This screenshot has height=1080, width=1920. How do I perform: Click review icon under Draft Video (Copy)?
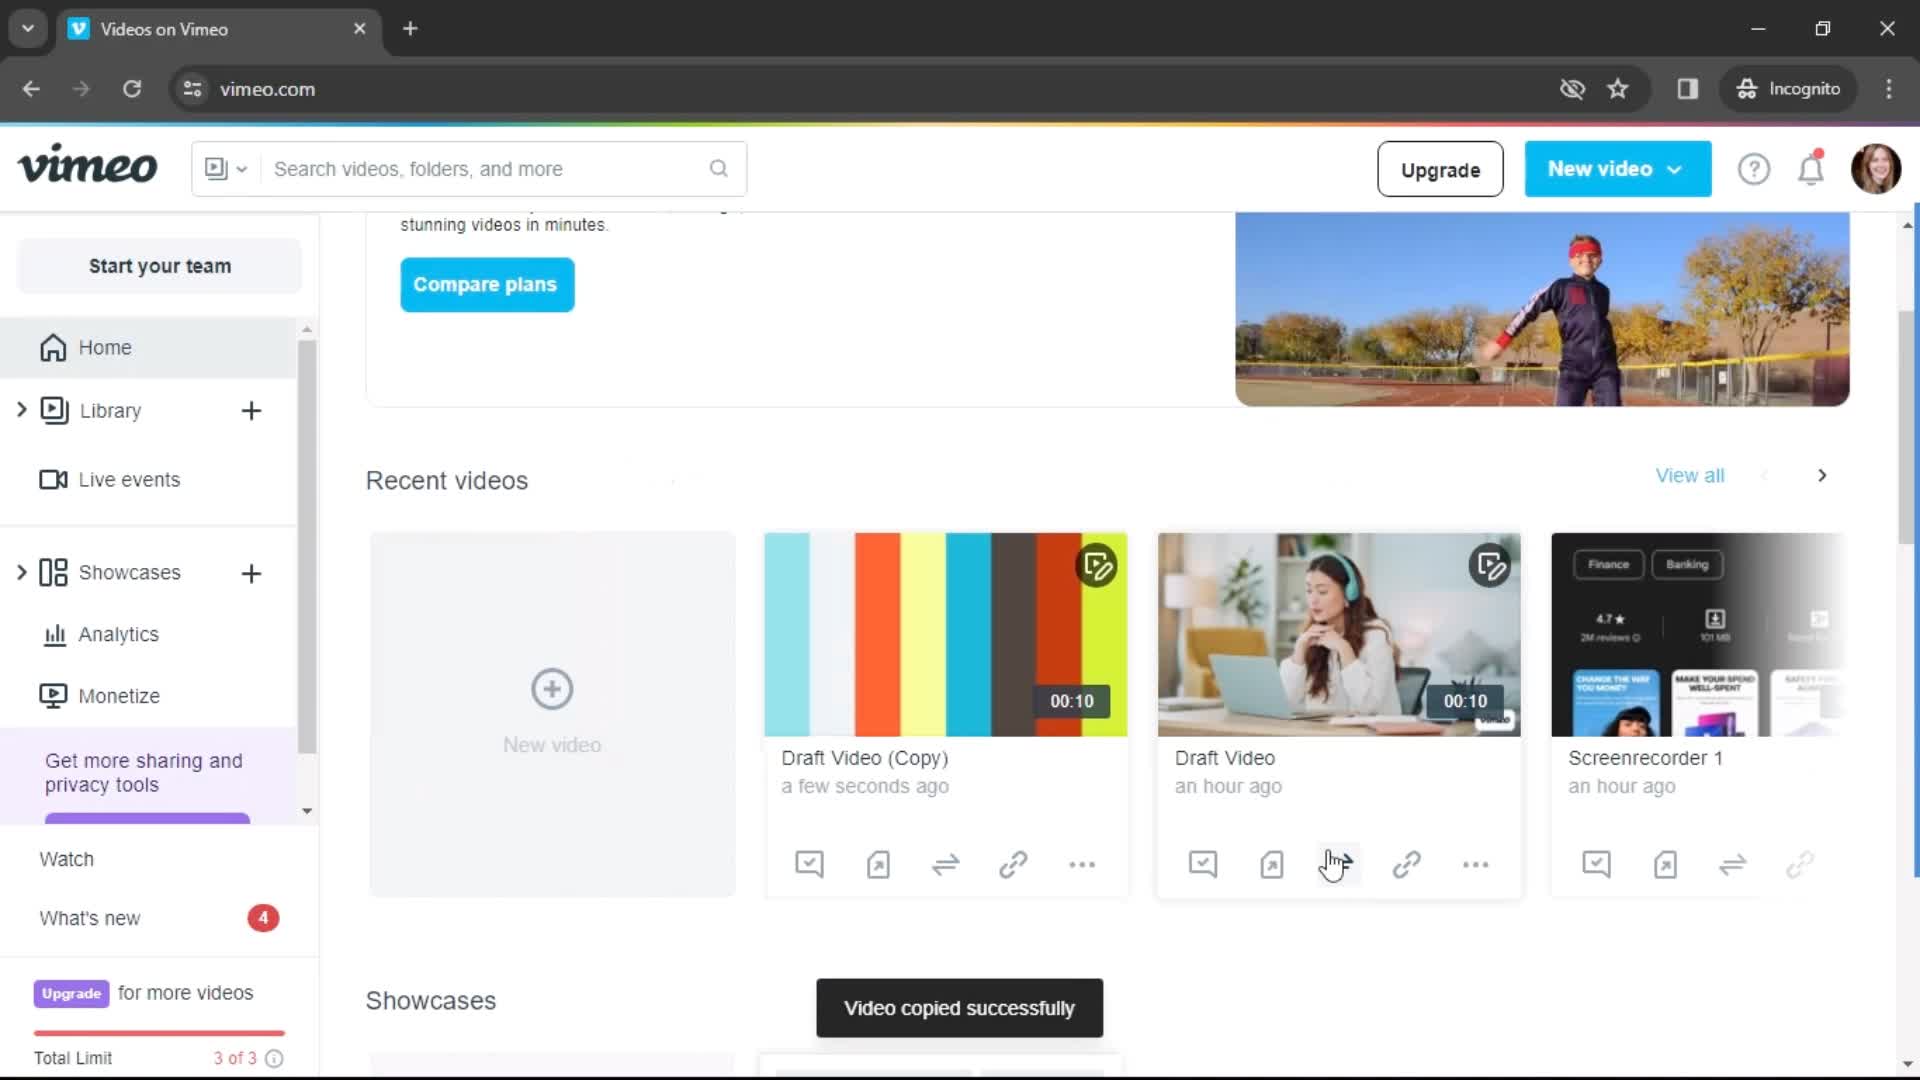point(809,864)
